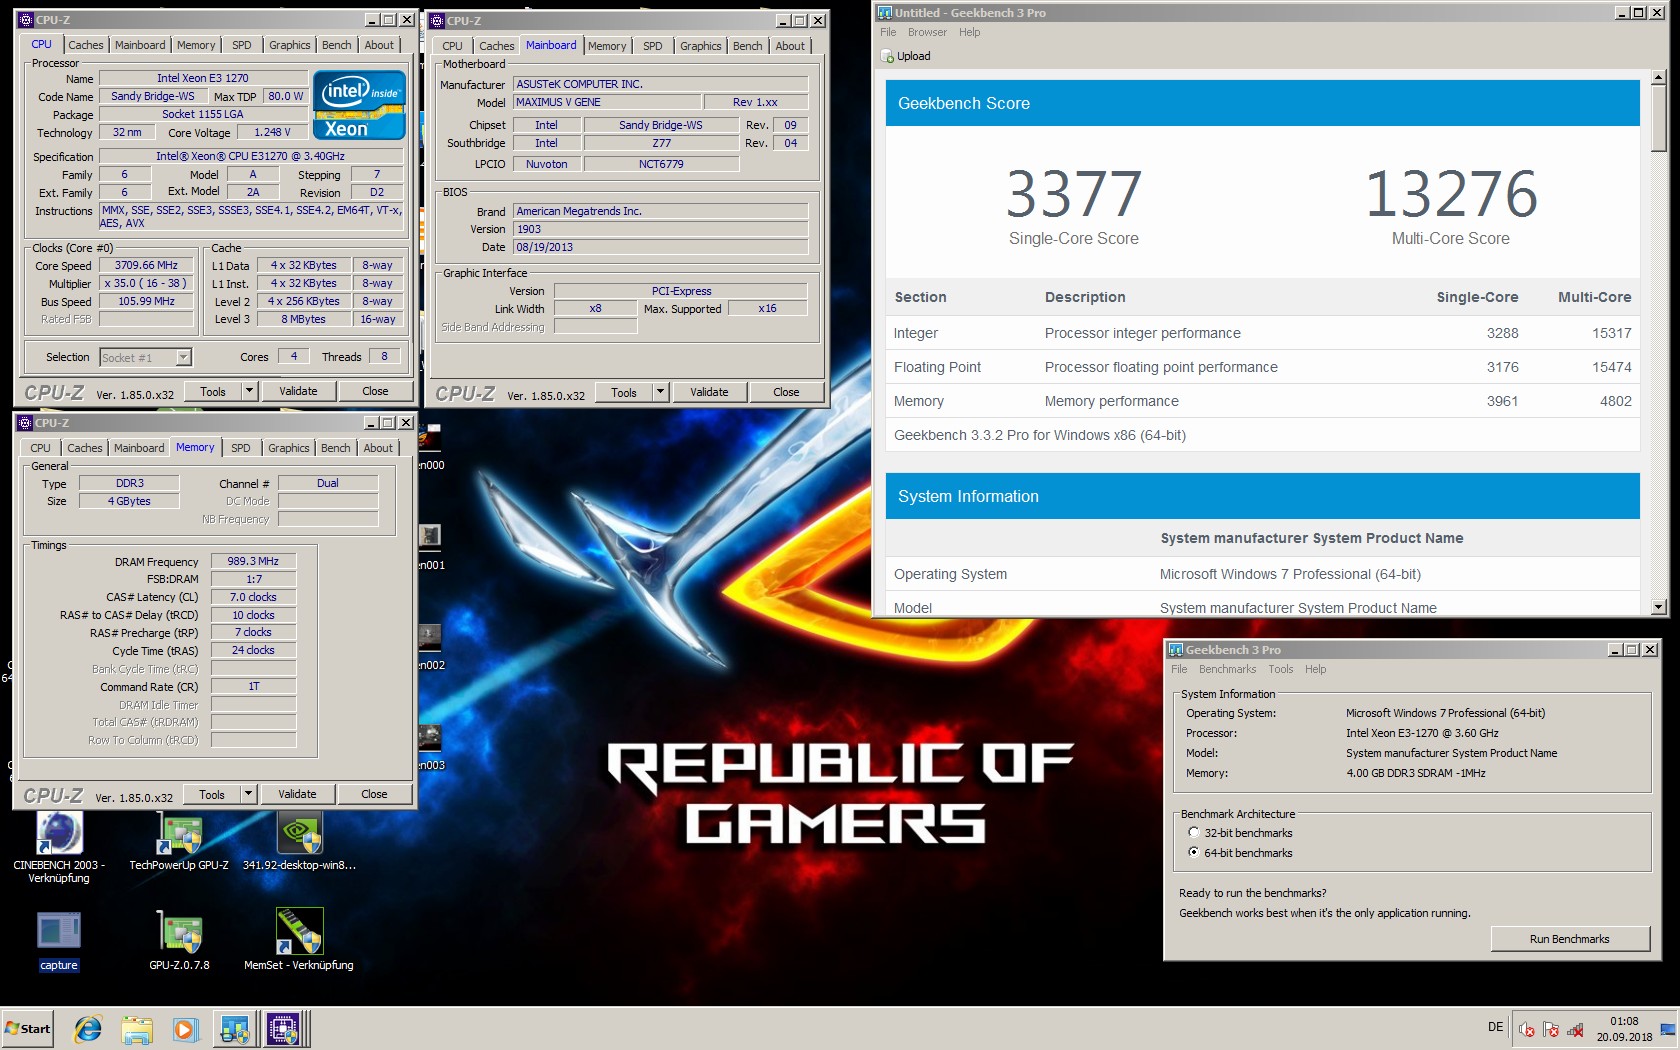Click Validate in CPU-Z Mainboard window

709,392
